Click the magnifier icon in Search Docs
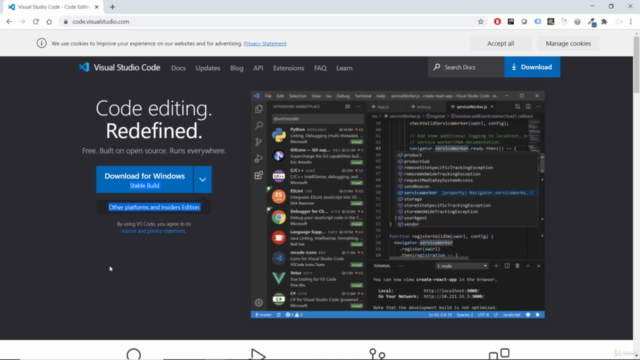Image resolution: width=640 pixels, height=360 pixels. pyautogui.click(x=437, y=67)
